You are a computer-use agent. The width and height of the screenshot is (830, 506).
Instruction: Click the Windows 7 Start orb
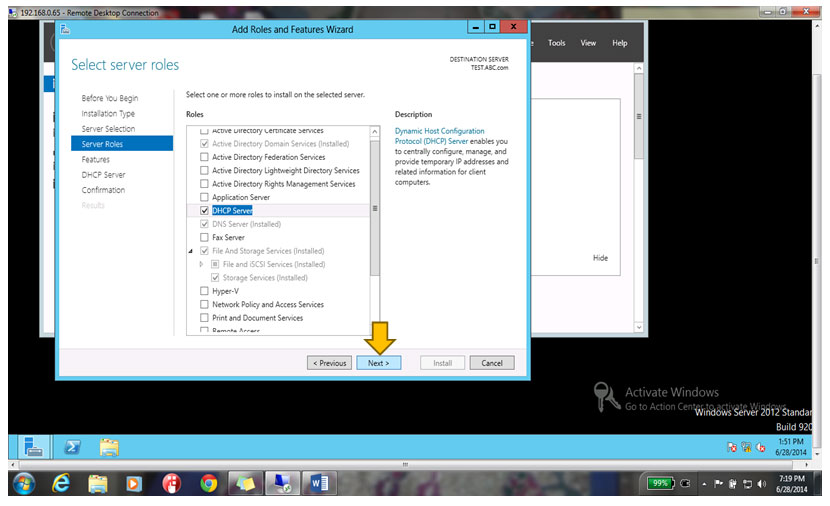point(24,483)
